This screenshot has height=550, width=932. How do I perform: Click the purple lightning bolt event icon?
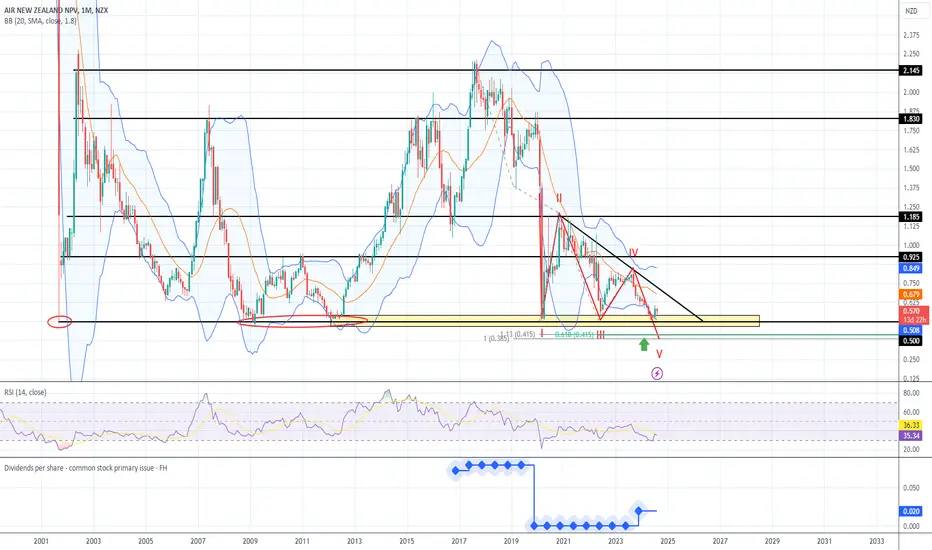coord(657,373)
